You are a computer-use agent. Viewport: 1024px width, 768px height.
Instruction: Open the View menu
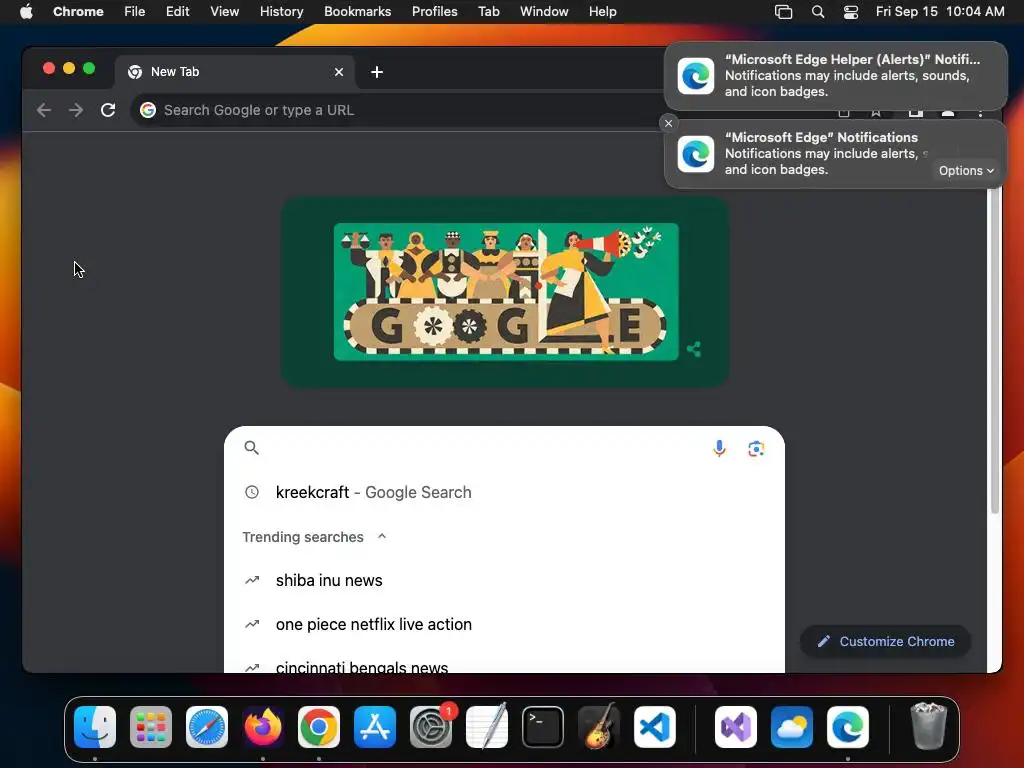(x=224, y=12)
